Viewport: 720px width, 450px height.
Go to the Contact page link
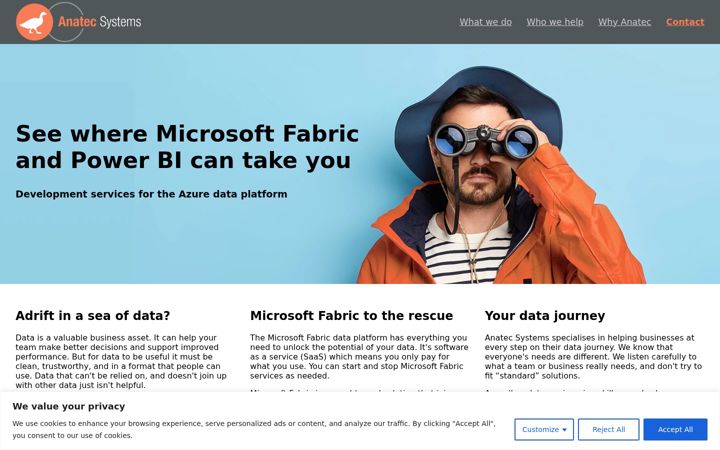tap(685, 22)
